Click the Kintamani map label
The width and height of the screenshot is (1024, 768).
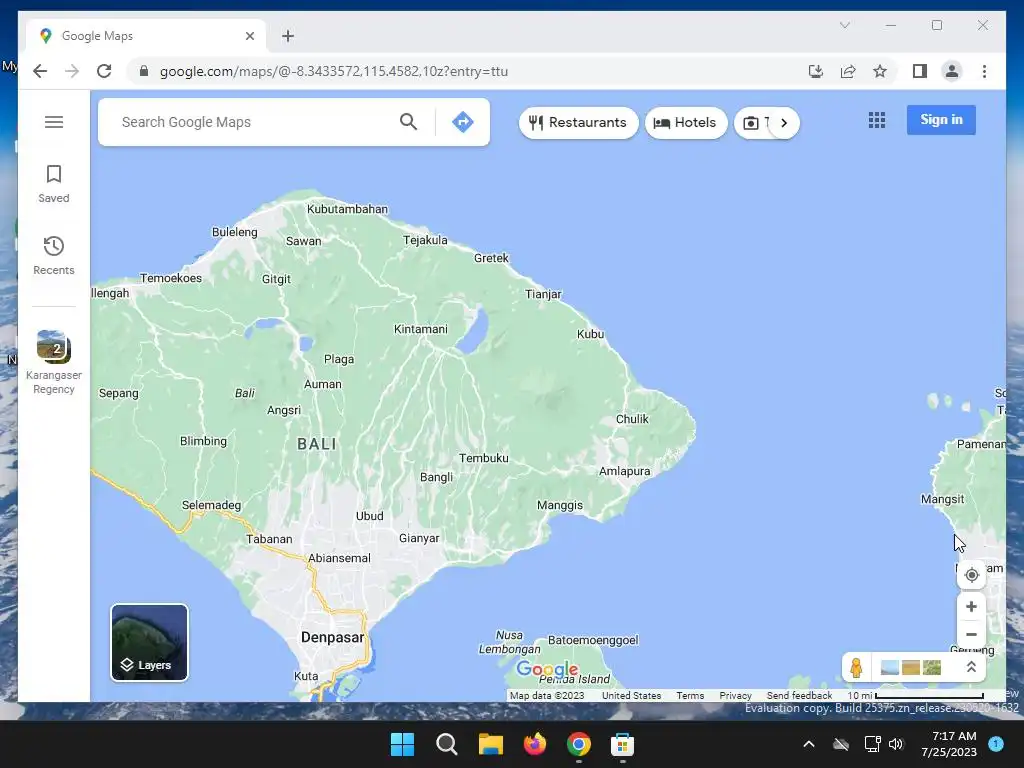pos(421,329)
